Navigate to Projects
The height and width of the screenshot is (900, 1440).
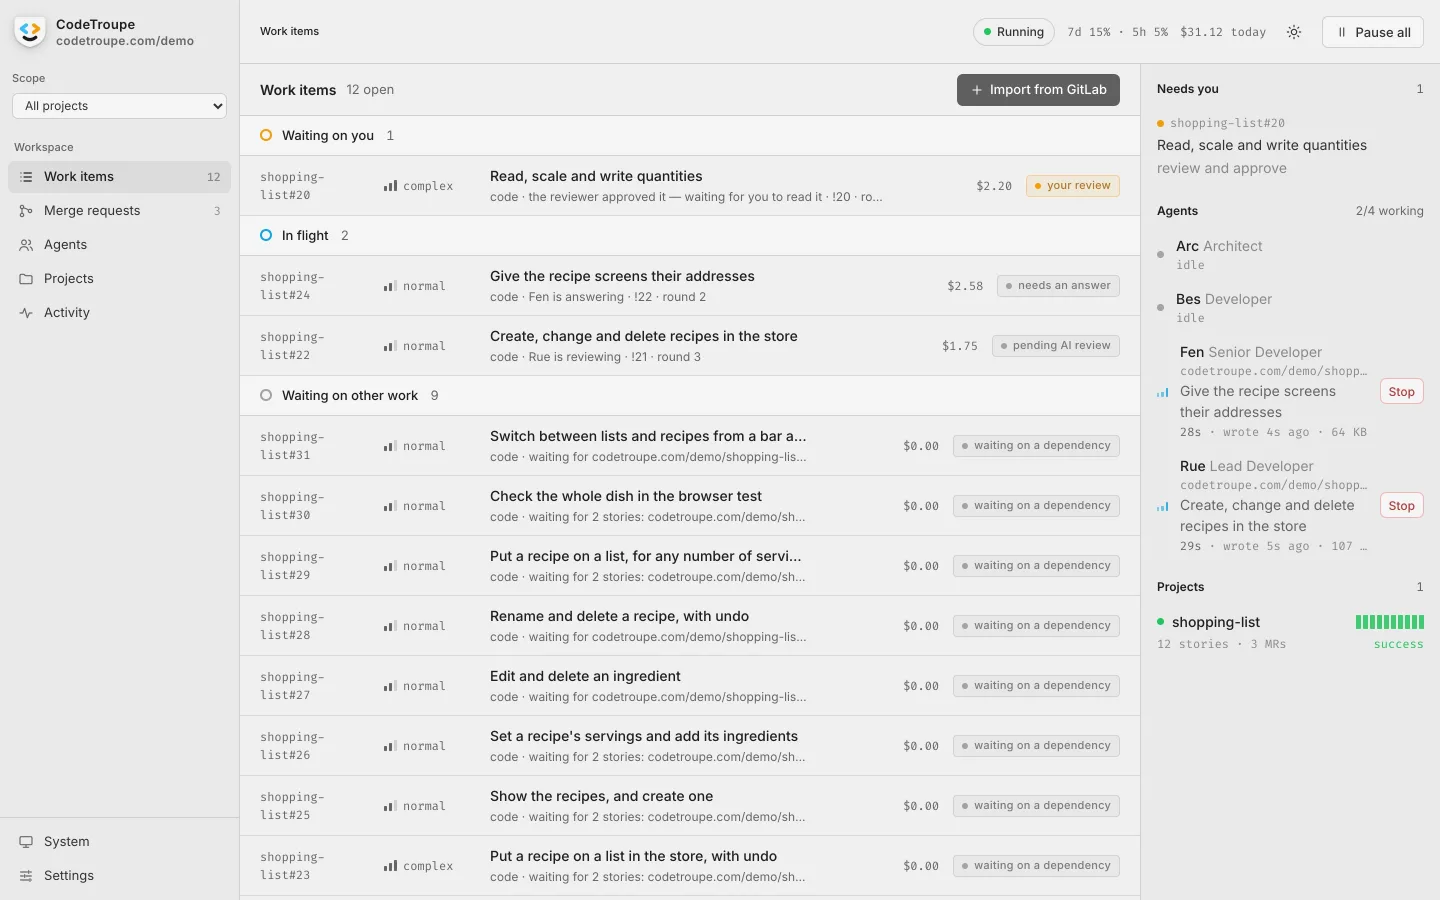pyautogui.click(x=119, y=279)
